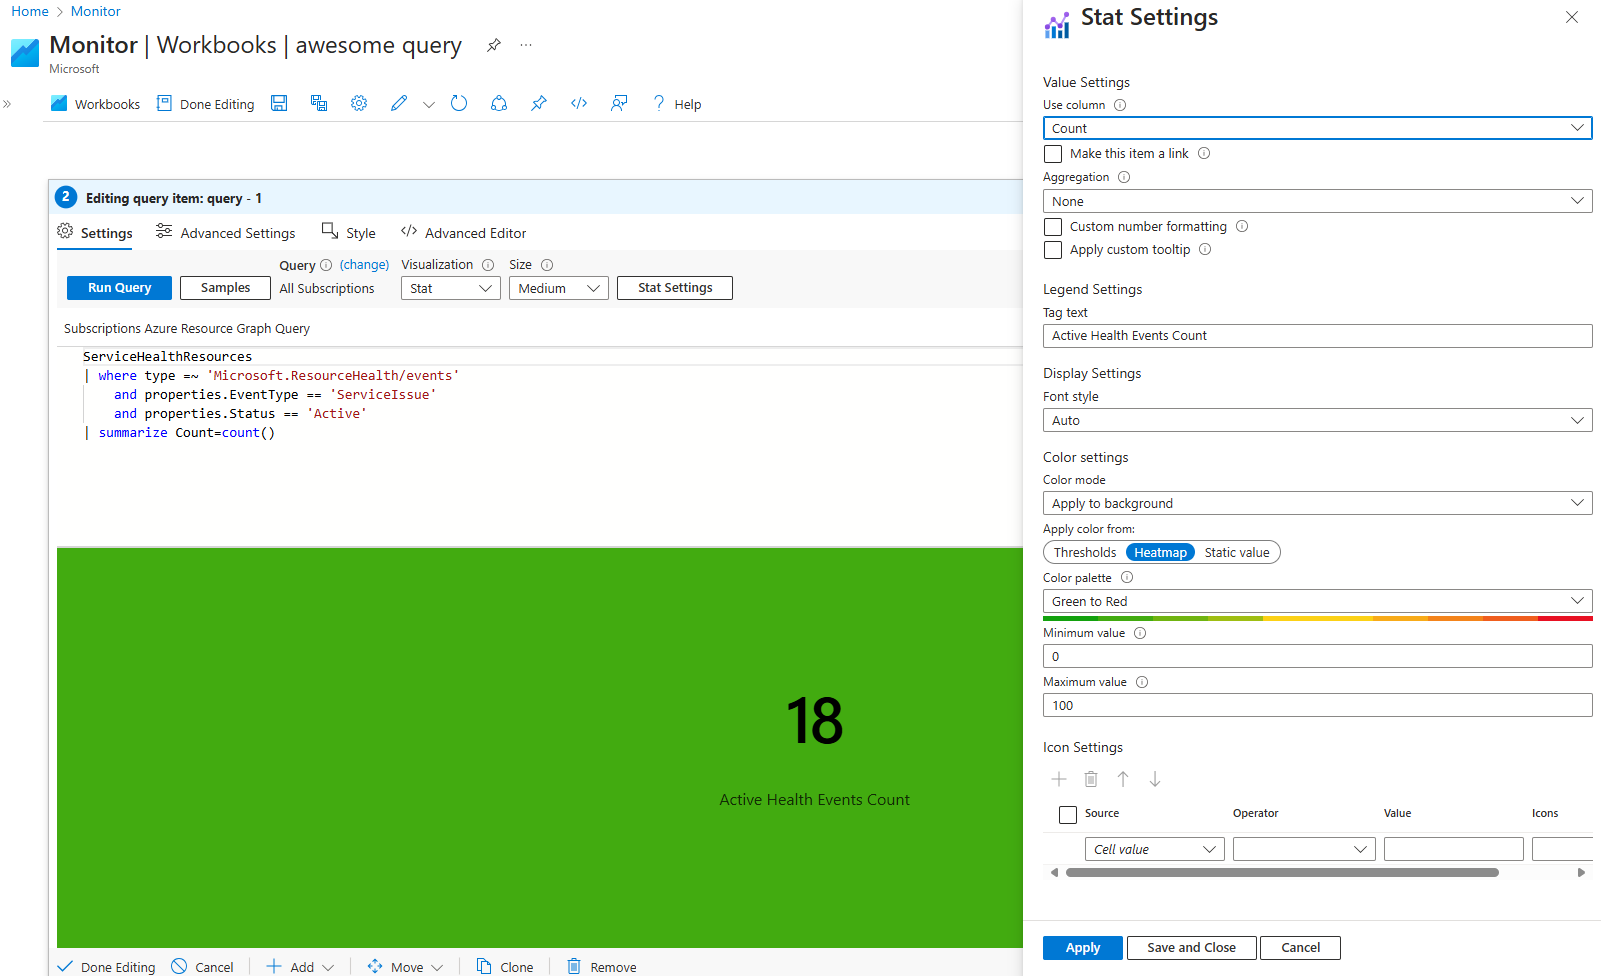Enable Apply custom tooltip checkbox
Viewport: 1601px width, 976px height.
[x=1053, y=250]
